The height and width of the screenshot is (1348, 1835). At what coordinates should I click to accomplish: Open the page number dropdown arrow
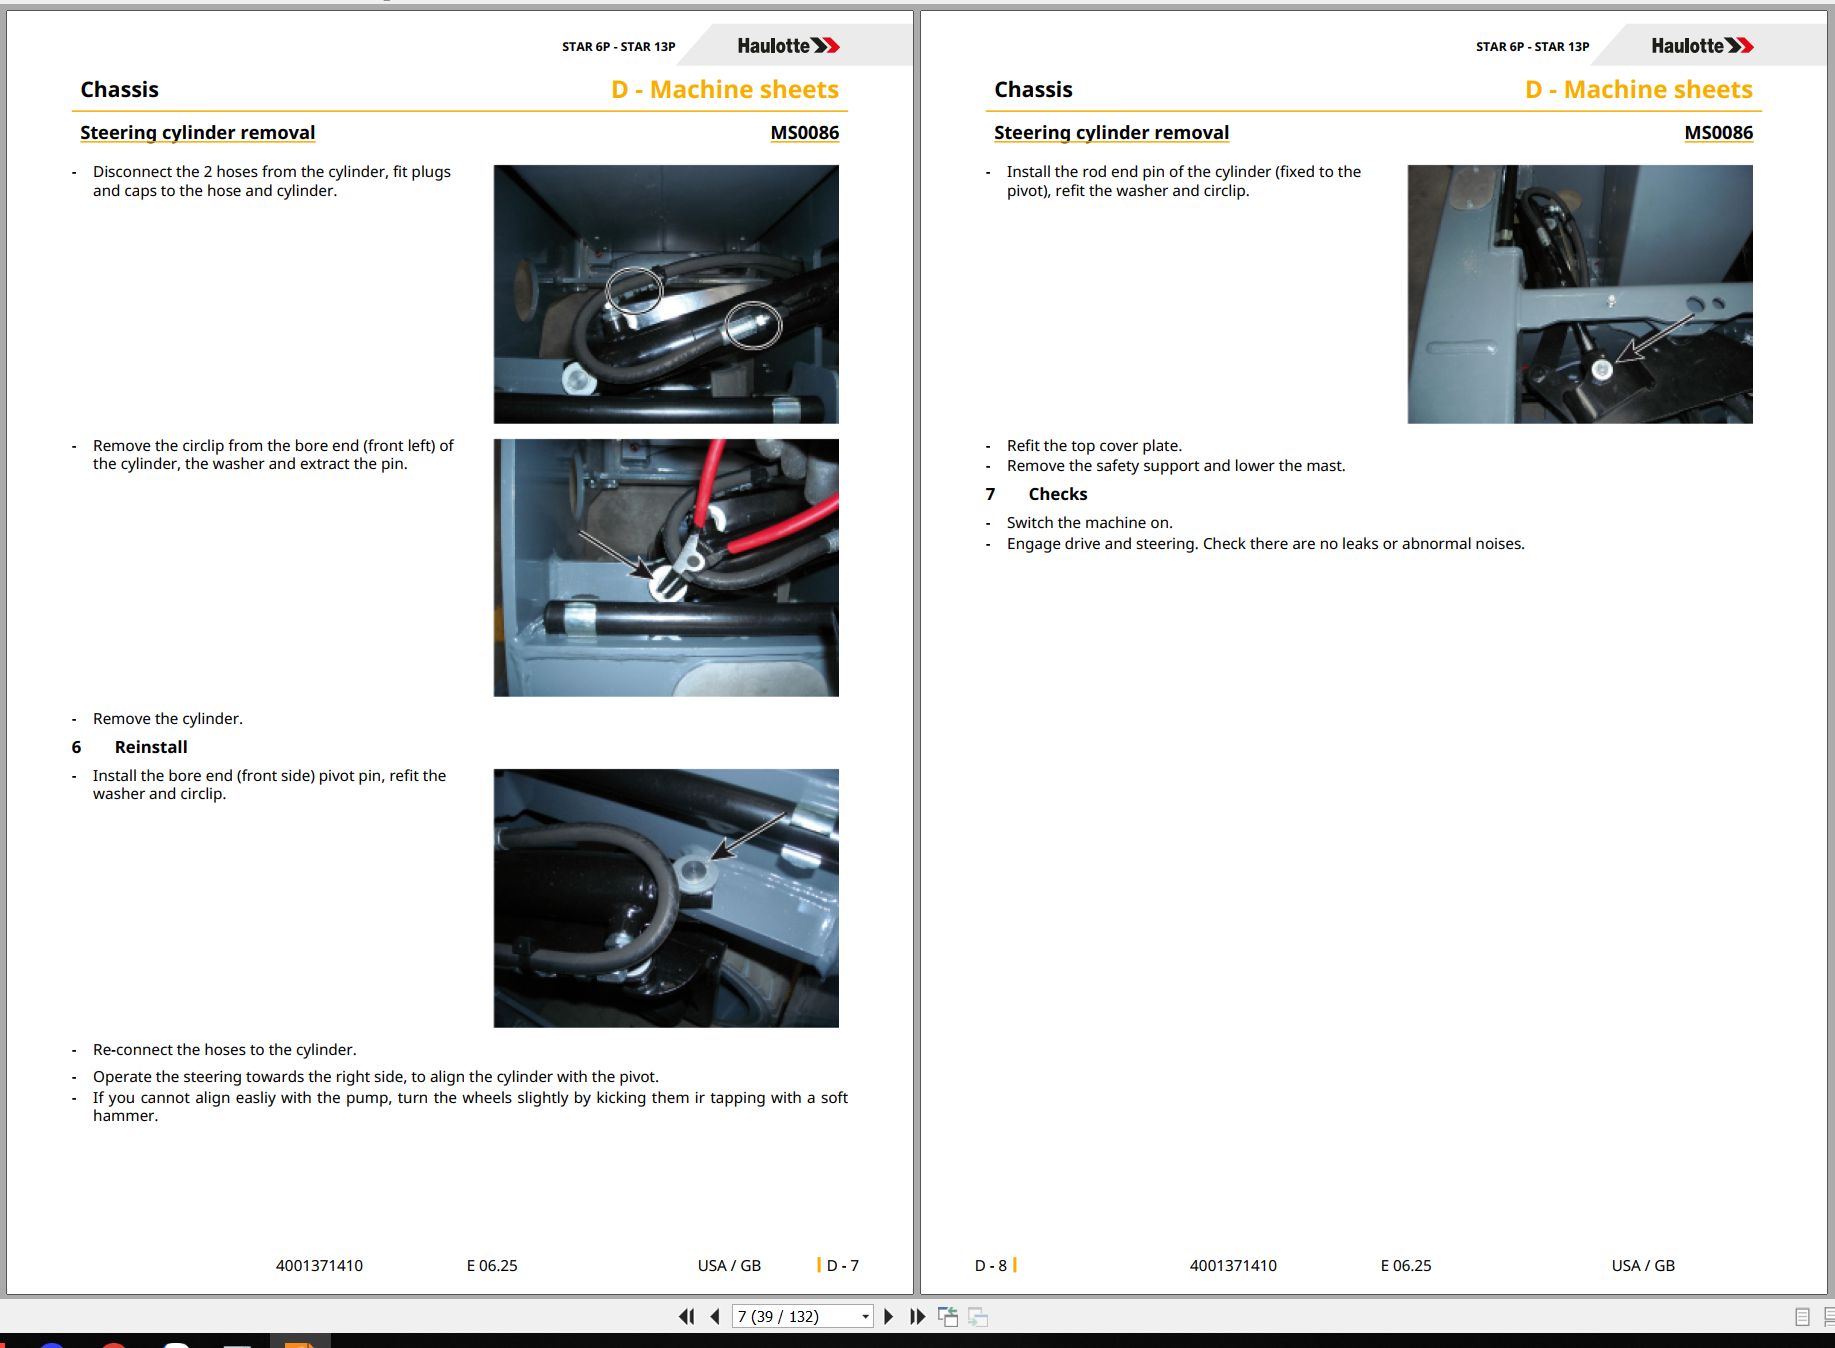(x=865, y=1317)
